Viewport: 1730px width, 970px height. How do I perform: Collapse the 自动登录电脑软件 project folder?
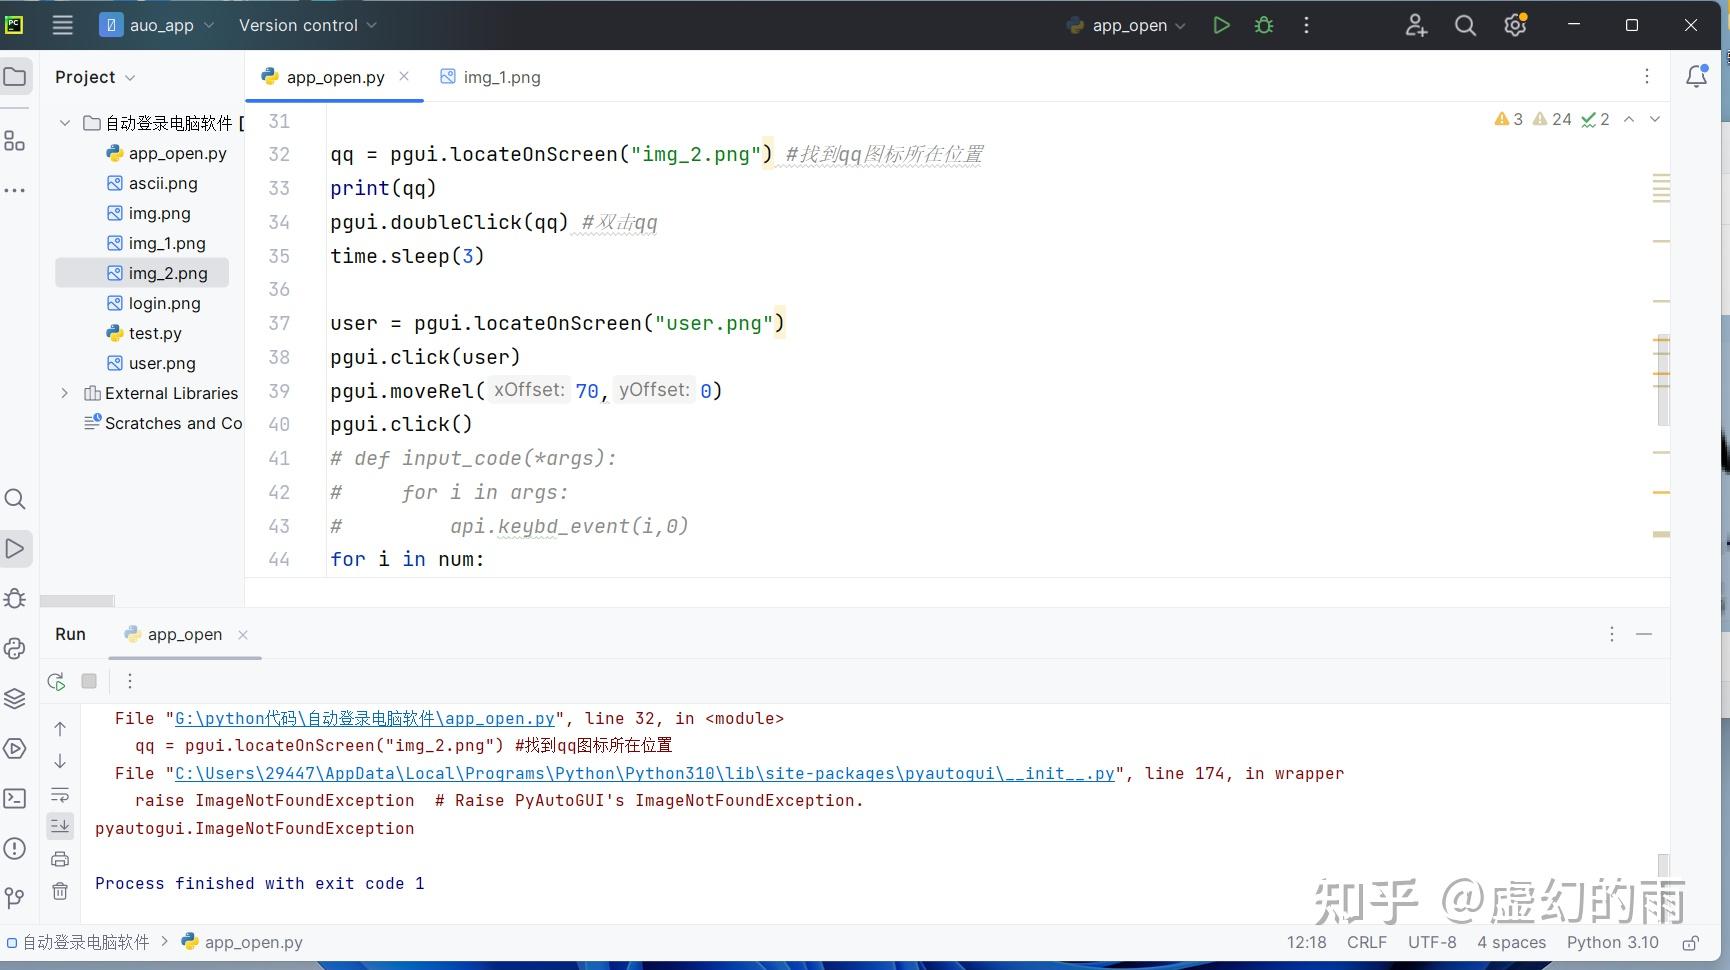(64, 122)
